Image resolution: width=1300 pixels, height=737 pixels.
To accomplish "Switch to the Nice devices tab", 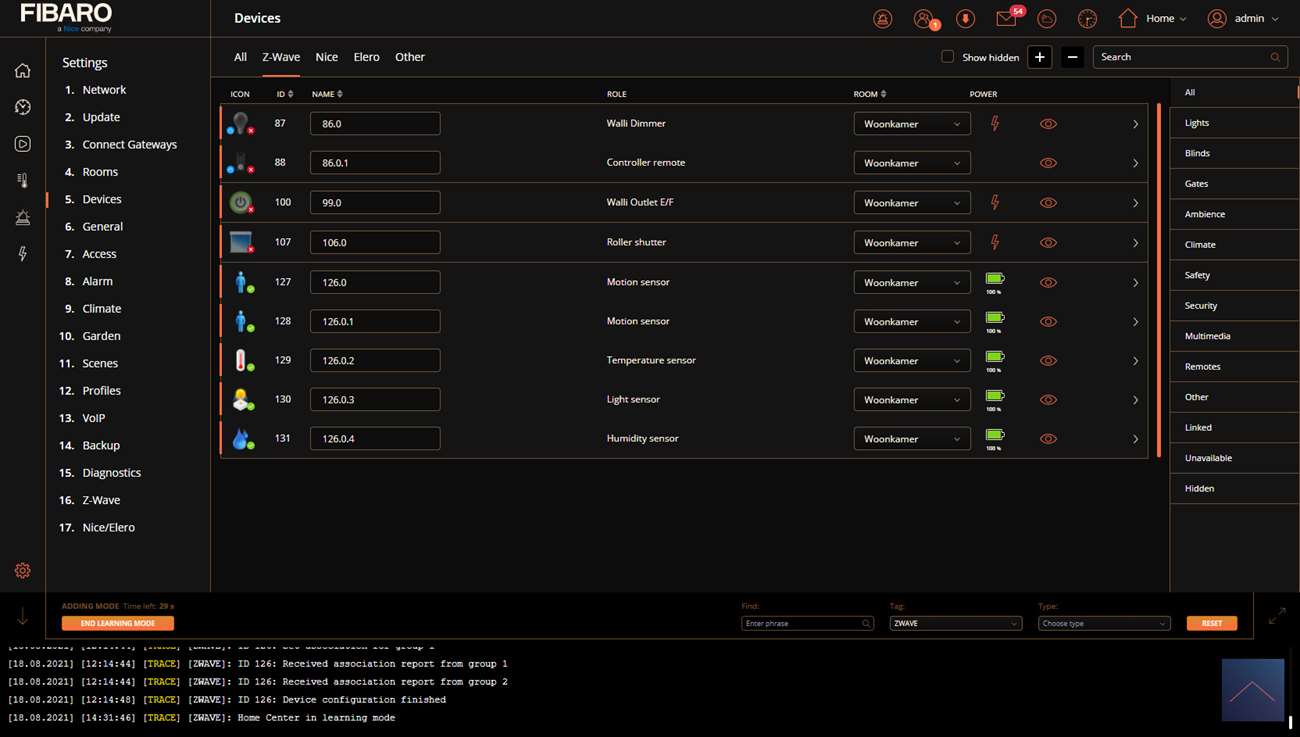I will pyautogui.click(x=327, y=57).
